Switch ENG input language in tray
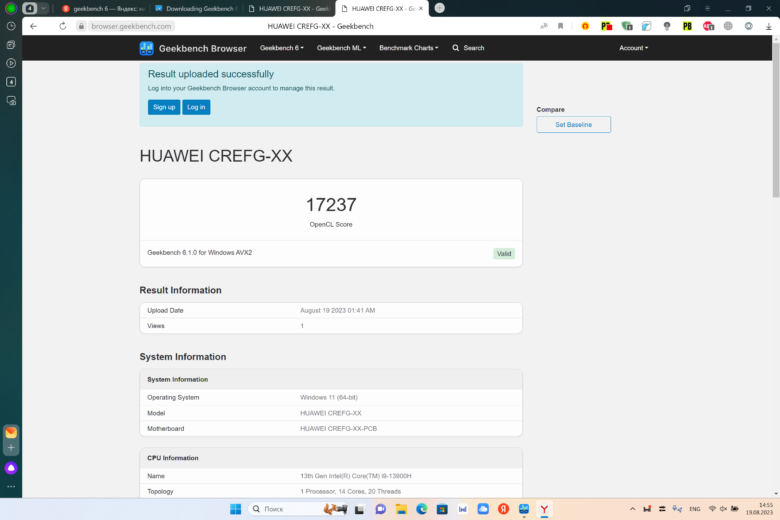 coord(694,509)
